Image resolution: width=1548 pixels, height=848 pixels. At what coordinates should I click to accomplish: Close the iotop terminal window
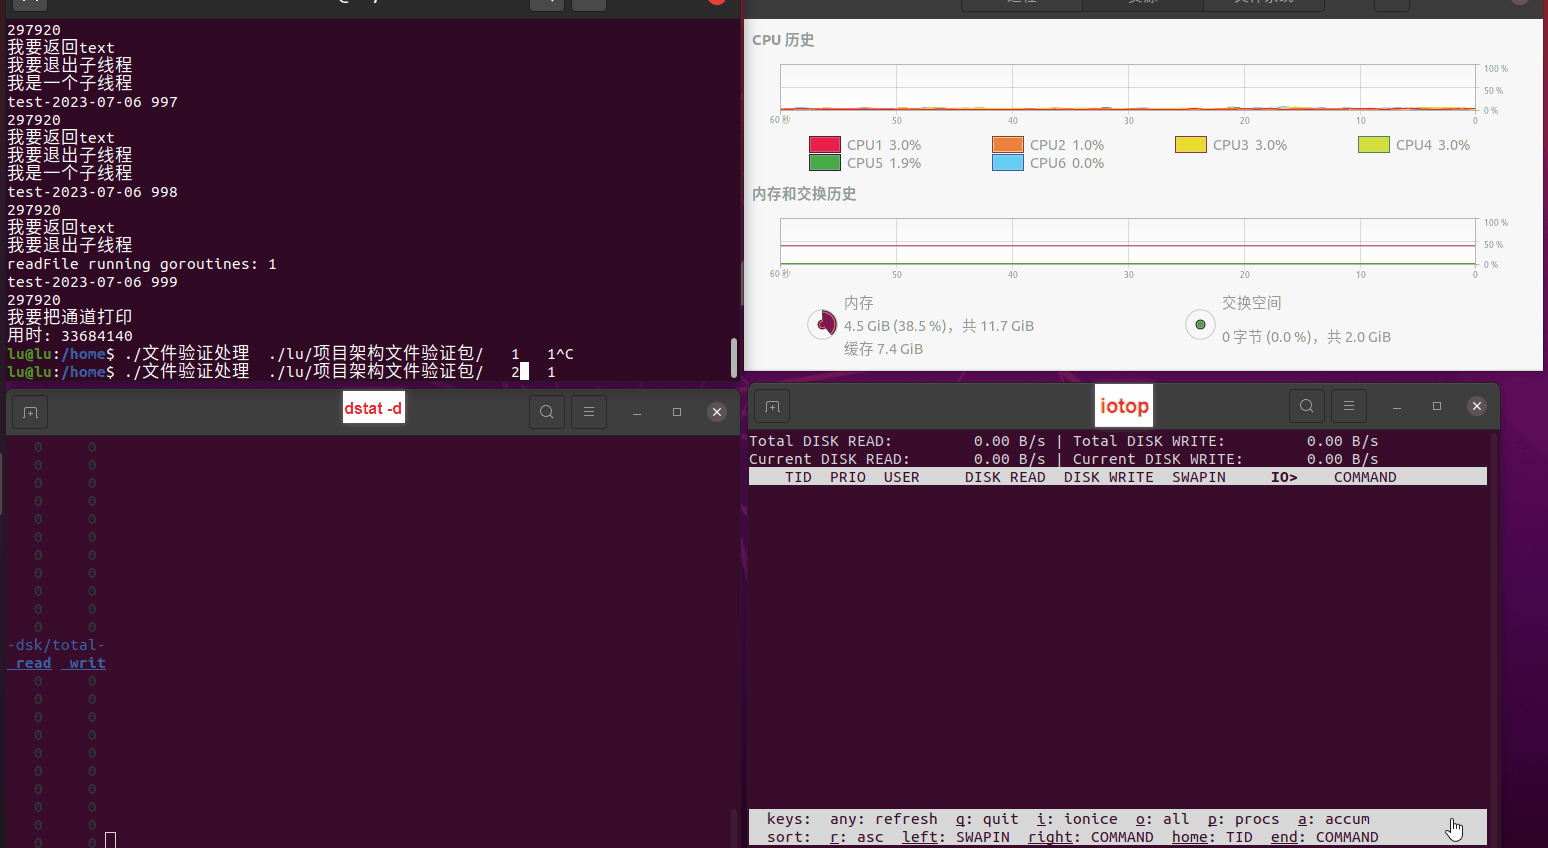[1477, 406]
